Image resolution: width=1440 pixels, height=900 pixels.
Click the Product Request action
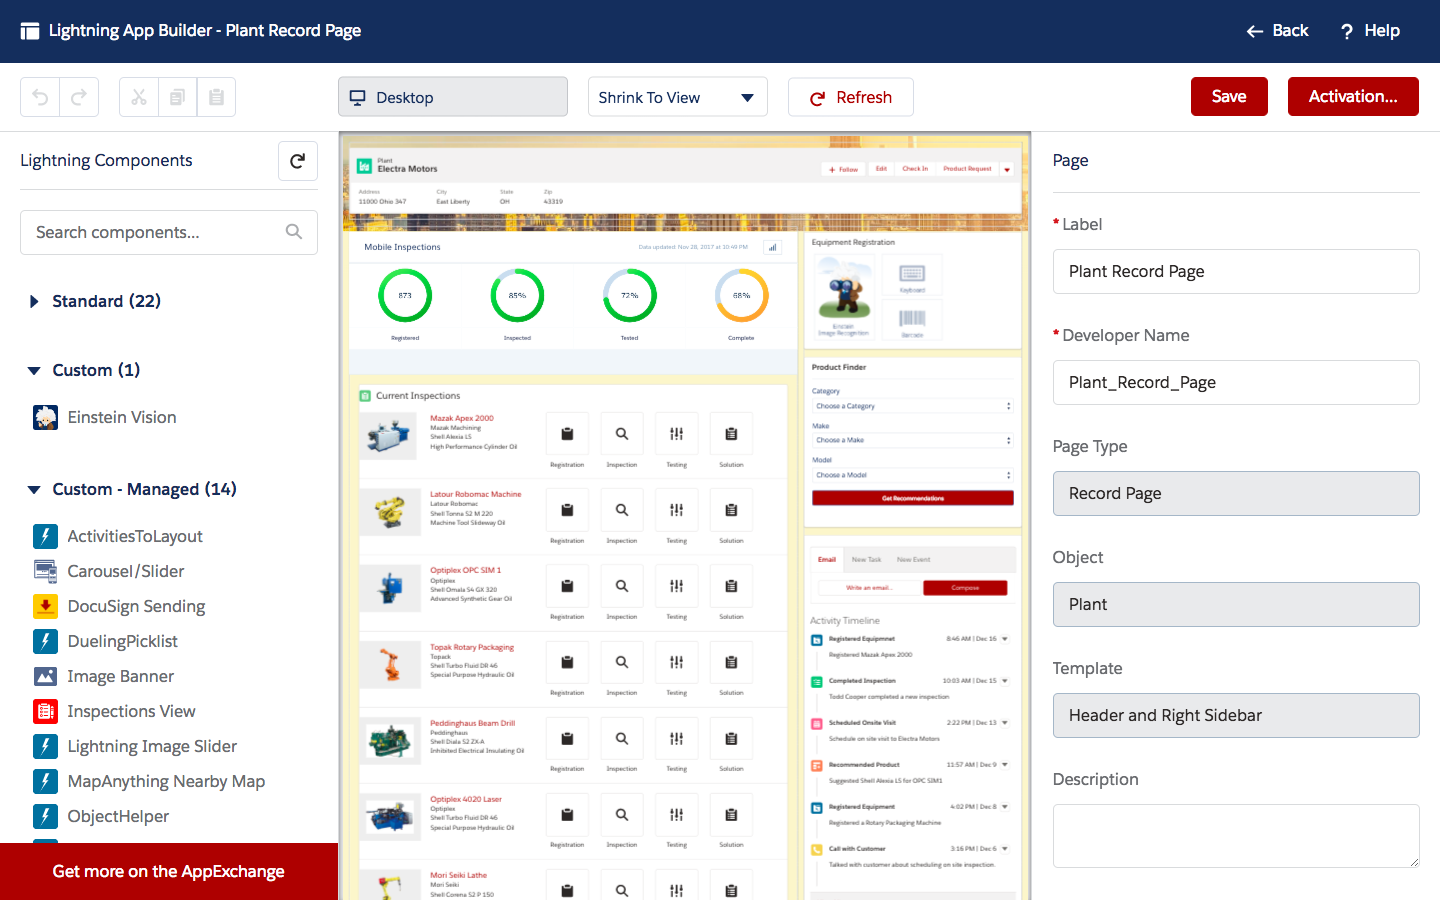point(967,169)
